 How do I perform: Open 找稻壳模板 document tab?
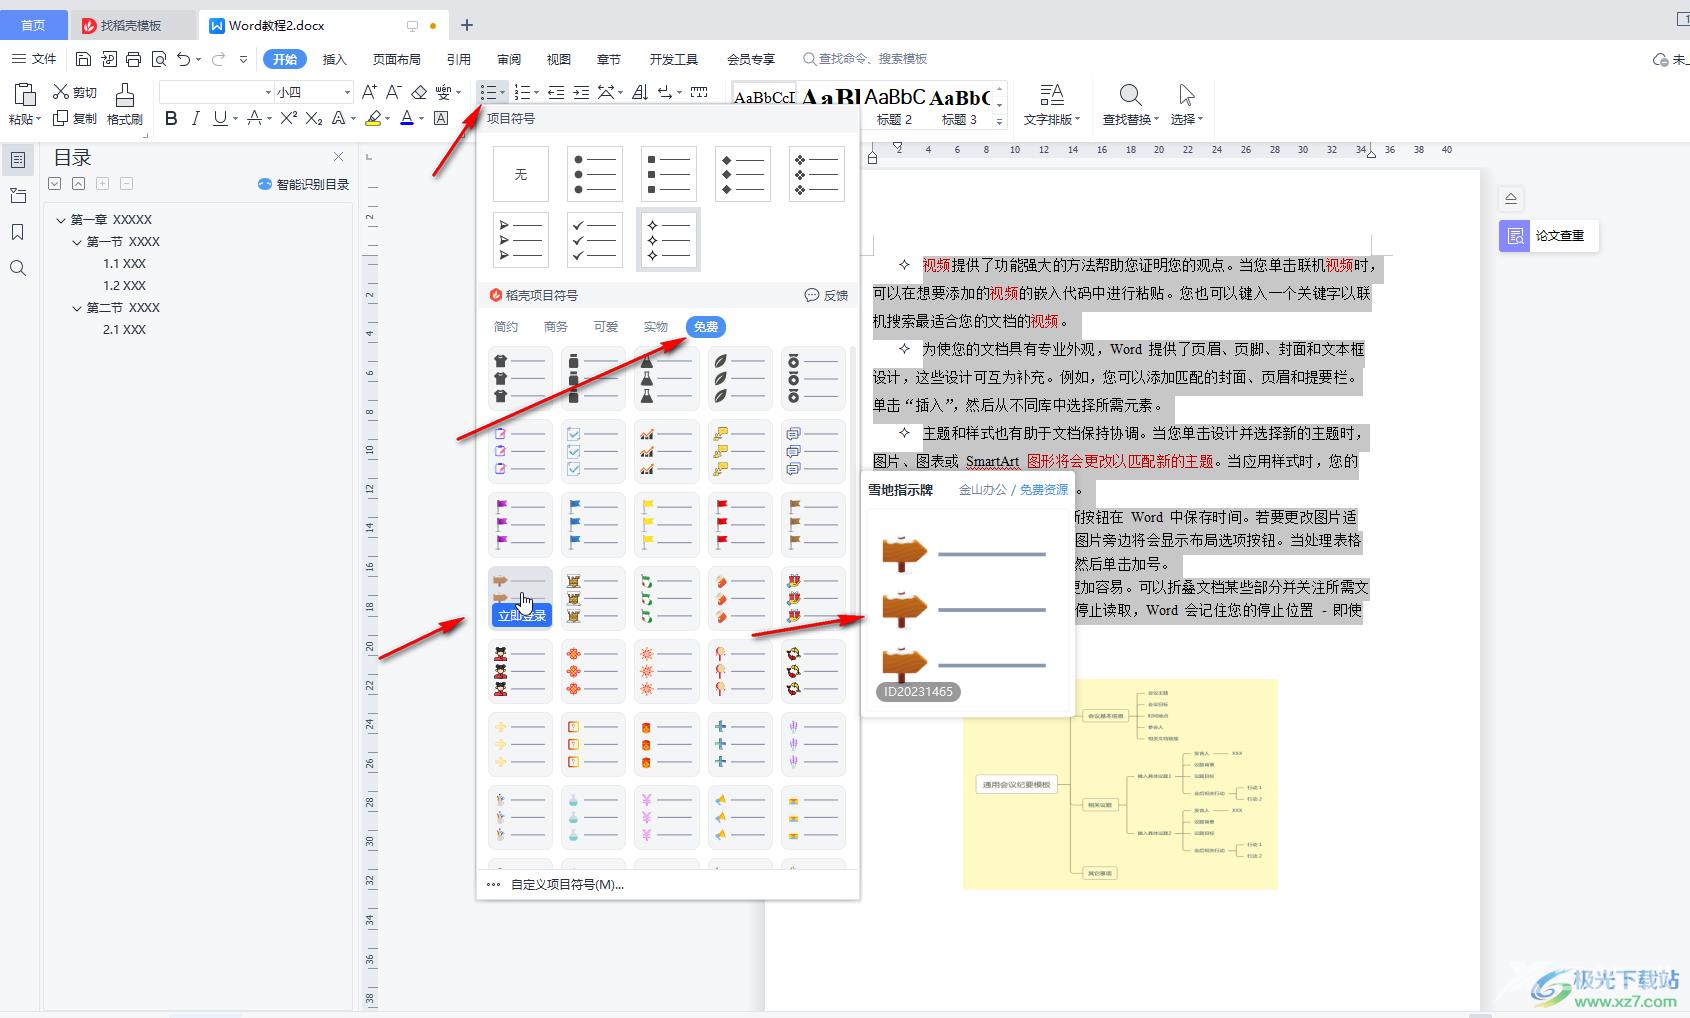click(132, 25)
